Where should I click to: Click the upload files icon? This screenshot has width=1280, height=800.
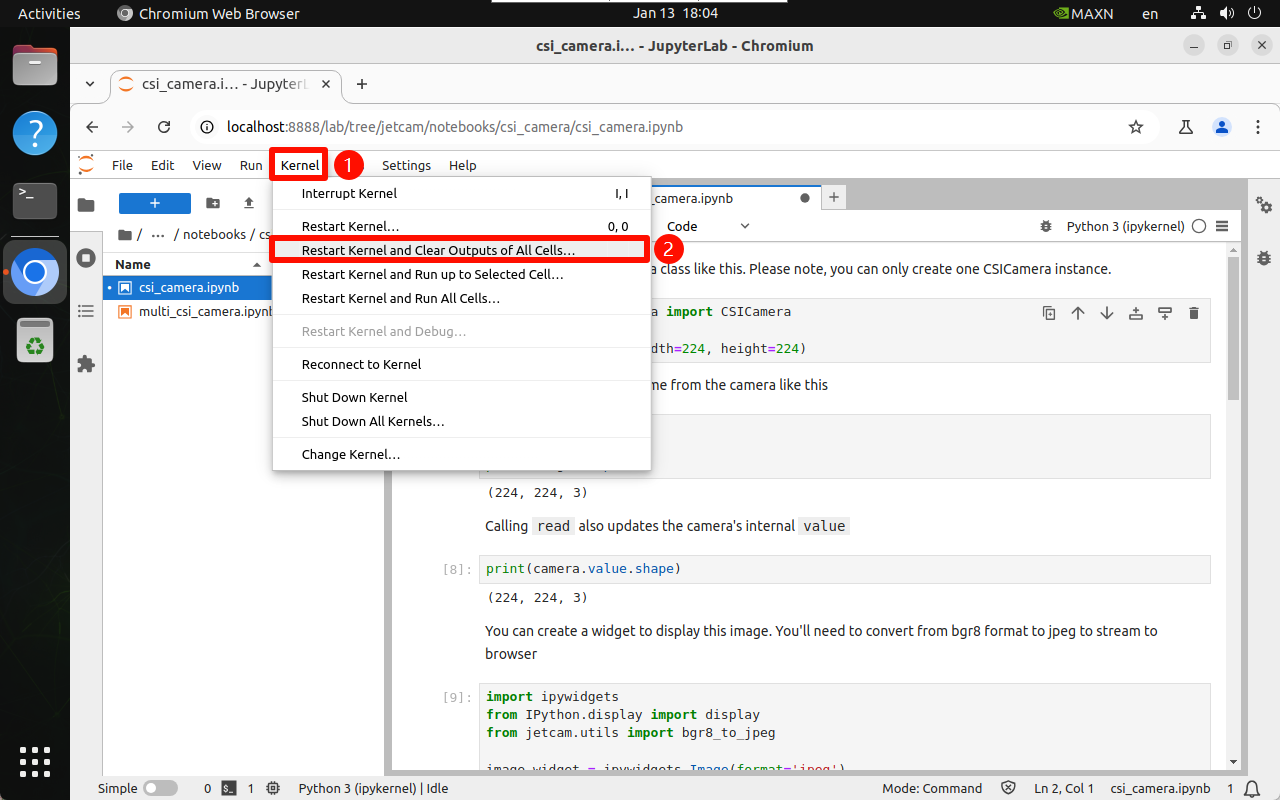[249, 203]
